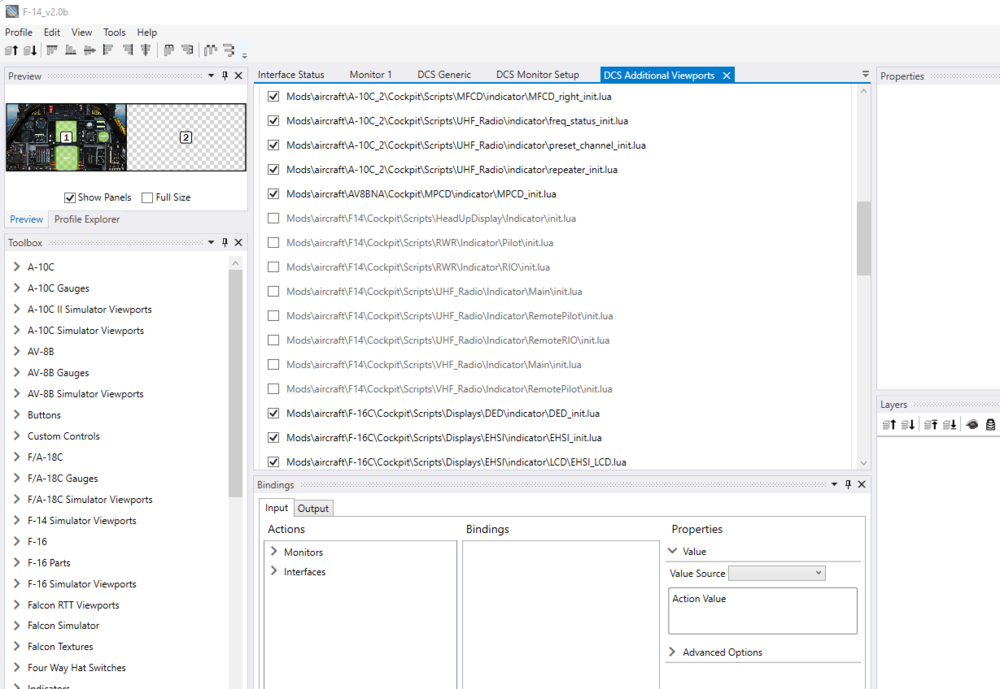Viewport: 1000px width, 689px height.
Task: Expand the F-14 Simulator Viewports toolbox group
Action: tap(17, 521)
